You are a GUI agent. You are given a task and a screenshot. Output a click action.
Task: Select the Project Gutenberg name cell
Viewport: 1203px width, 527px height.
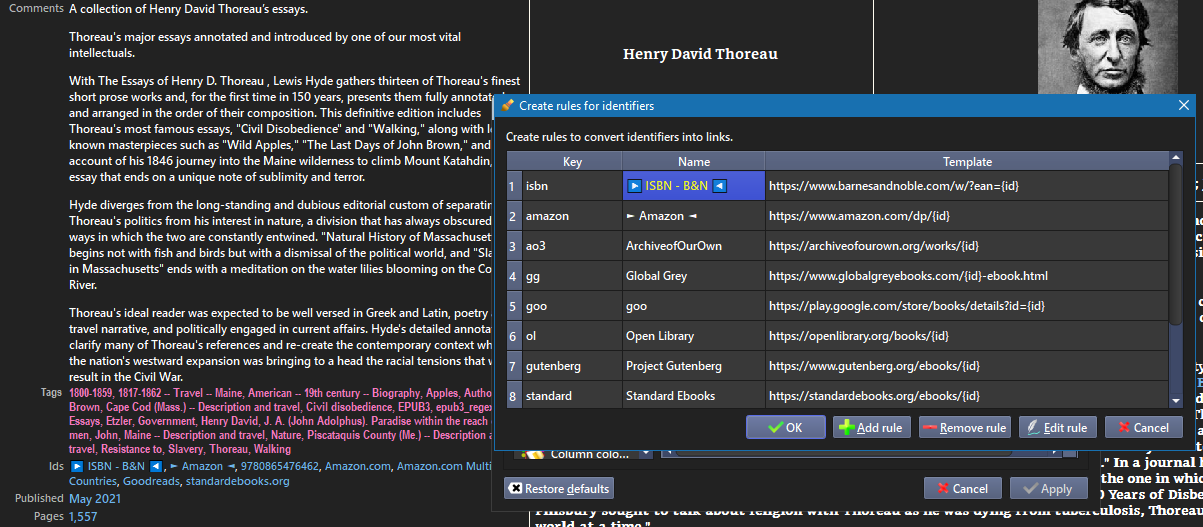tap(693, 366)
